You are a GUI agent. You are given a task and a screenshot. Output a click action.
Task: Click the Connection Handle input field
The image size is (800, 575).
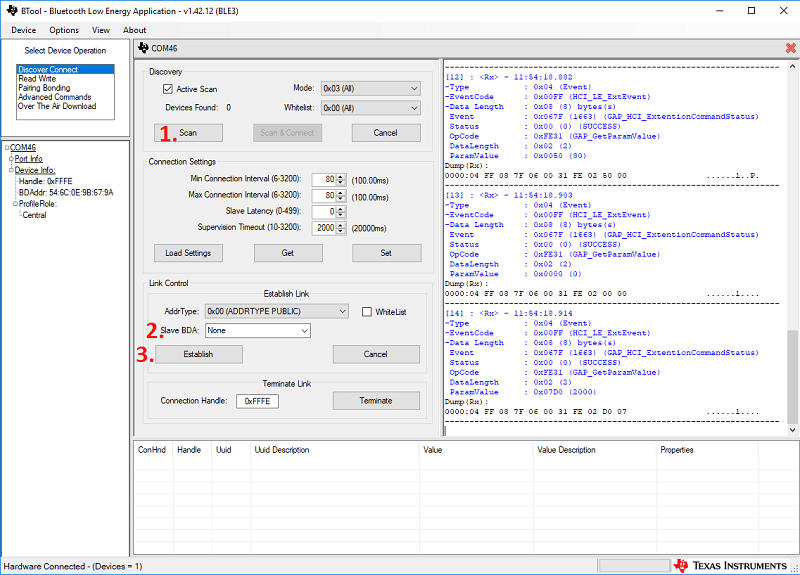click(257, 401)
